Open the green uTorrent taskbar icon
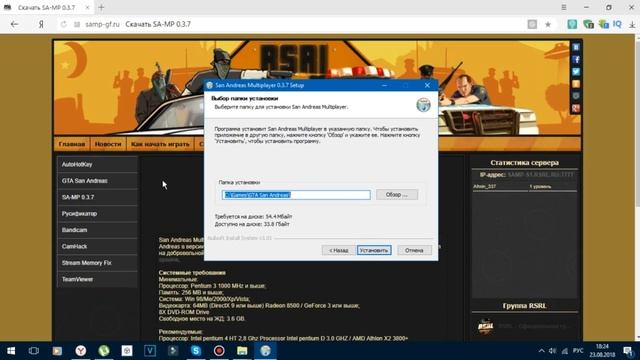Screen dimensions: 640x360 click(x=104, y=351)
